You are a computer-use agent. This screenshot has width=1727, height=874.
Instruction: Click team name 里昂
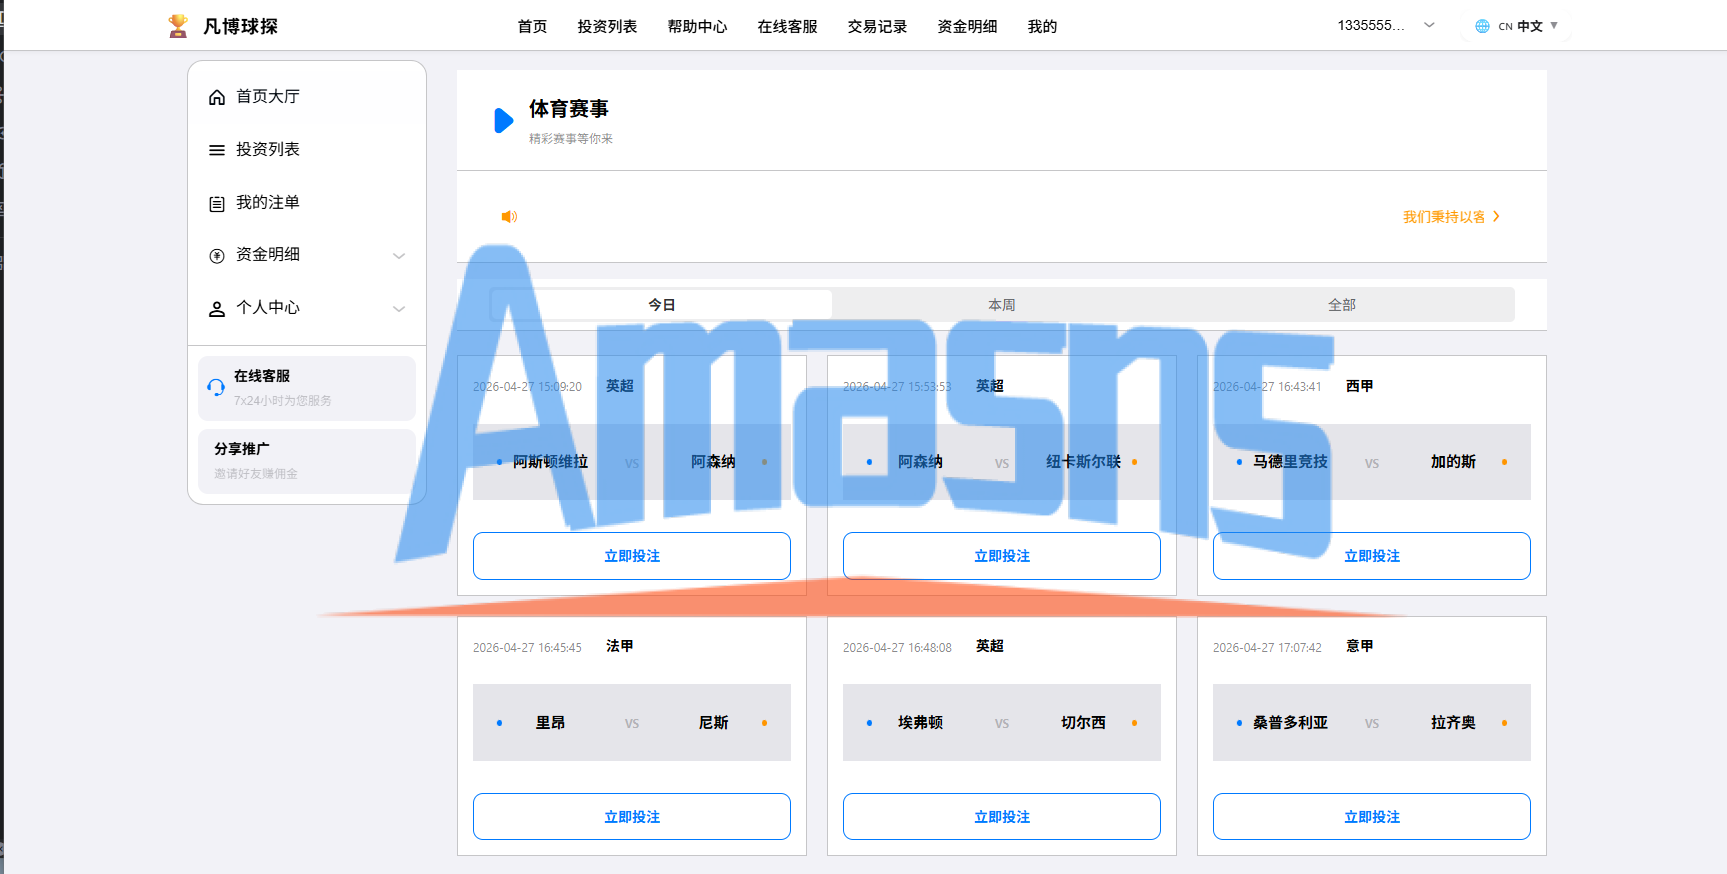550,723
